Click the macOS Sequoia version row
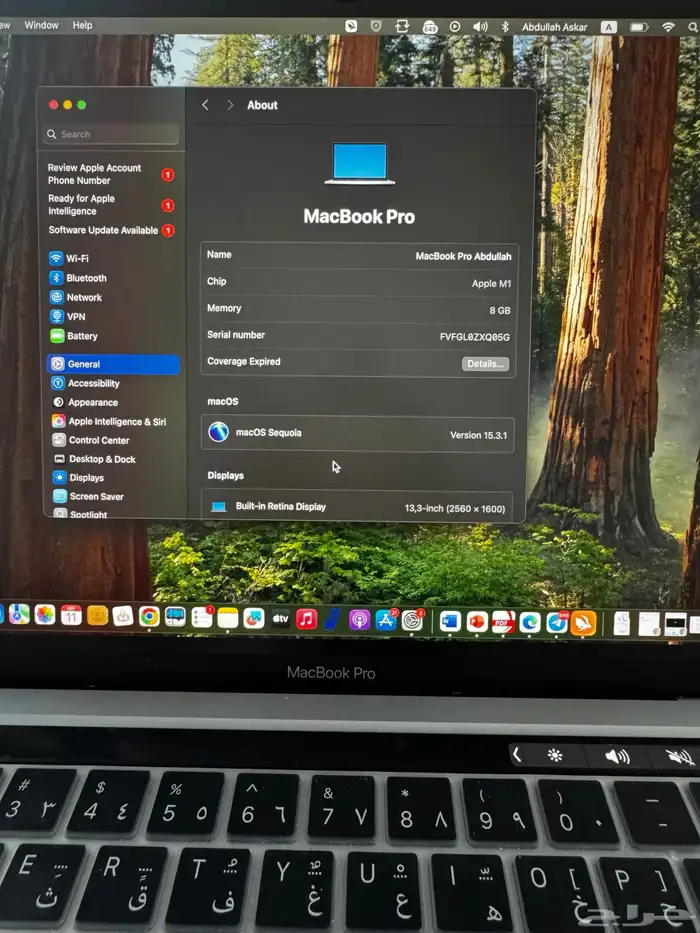 click(x=358, y=434)
